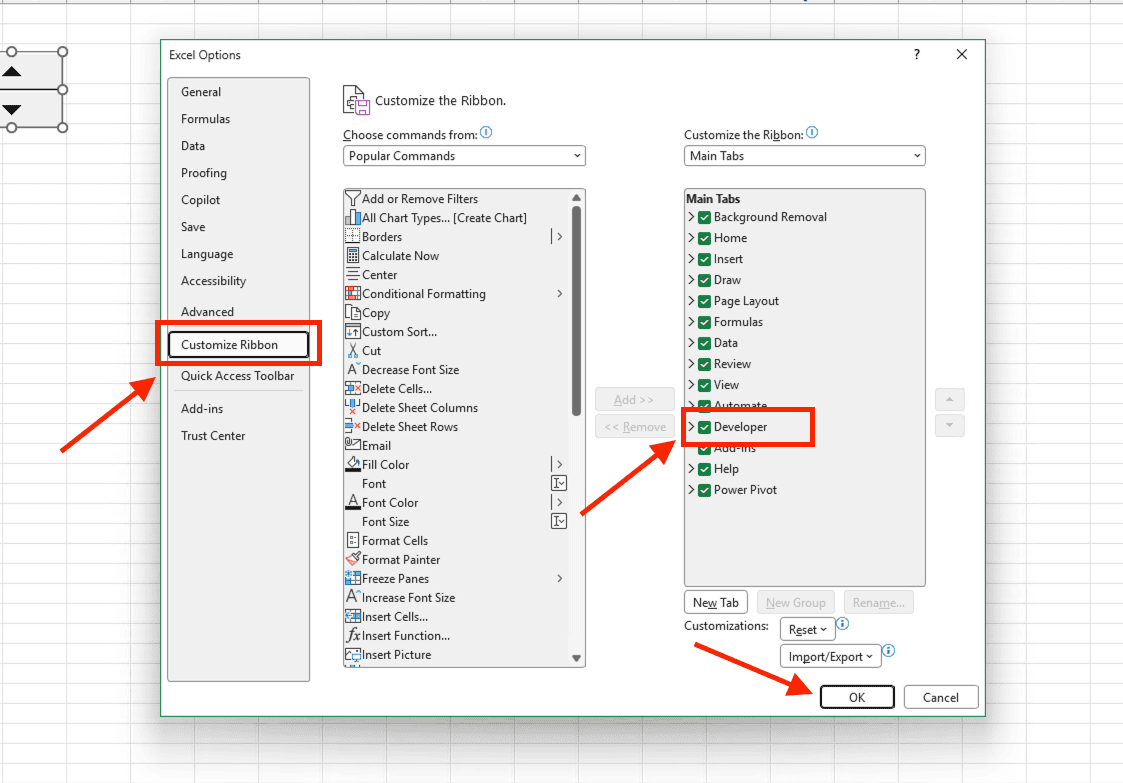
Task: Open the Reset customizations dropdown
Action: tap(807, 630)
